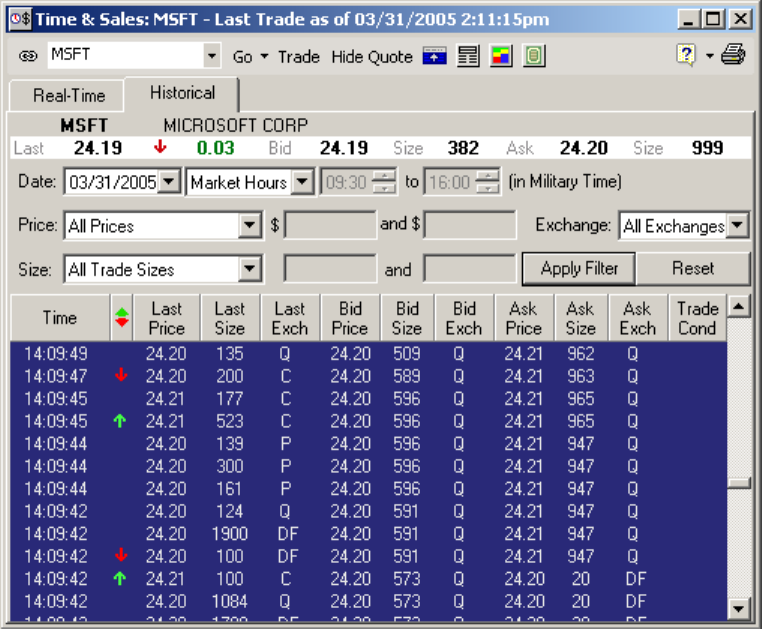Click Go in the toolbar
Image resolution: width=762 pixels, height=629 pixels.
tap(242, 57)
